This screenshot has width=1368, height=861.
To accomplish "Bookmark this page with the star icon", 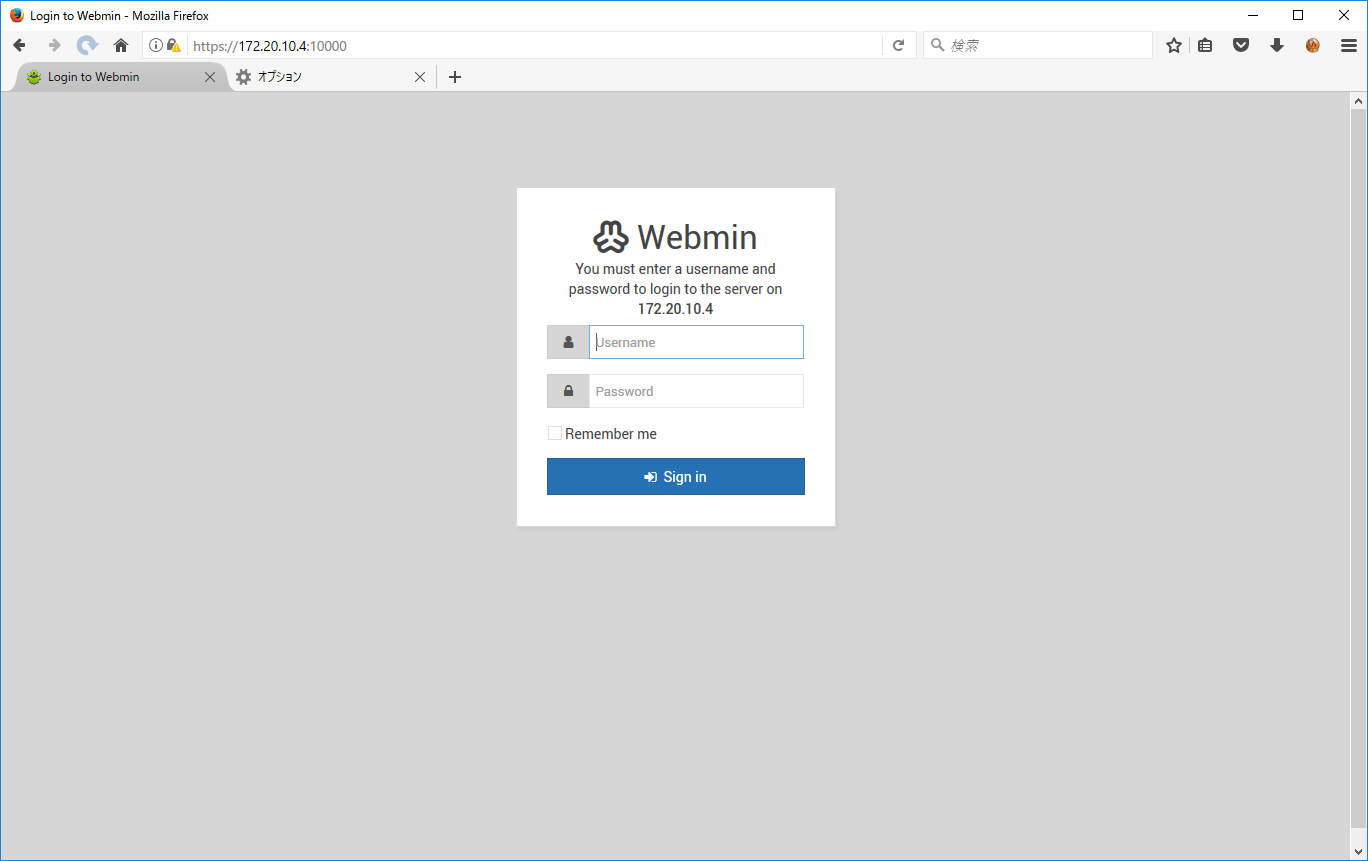I will [x=1174, y=45].
